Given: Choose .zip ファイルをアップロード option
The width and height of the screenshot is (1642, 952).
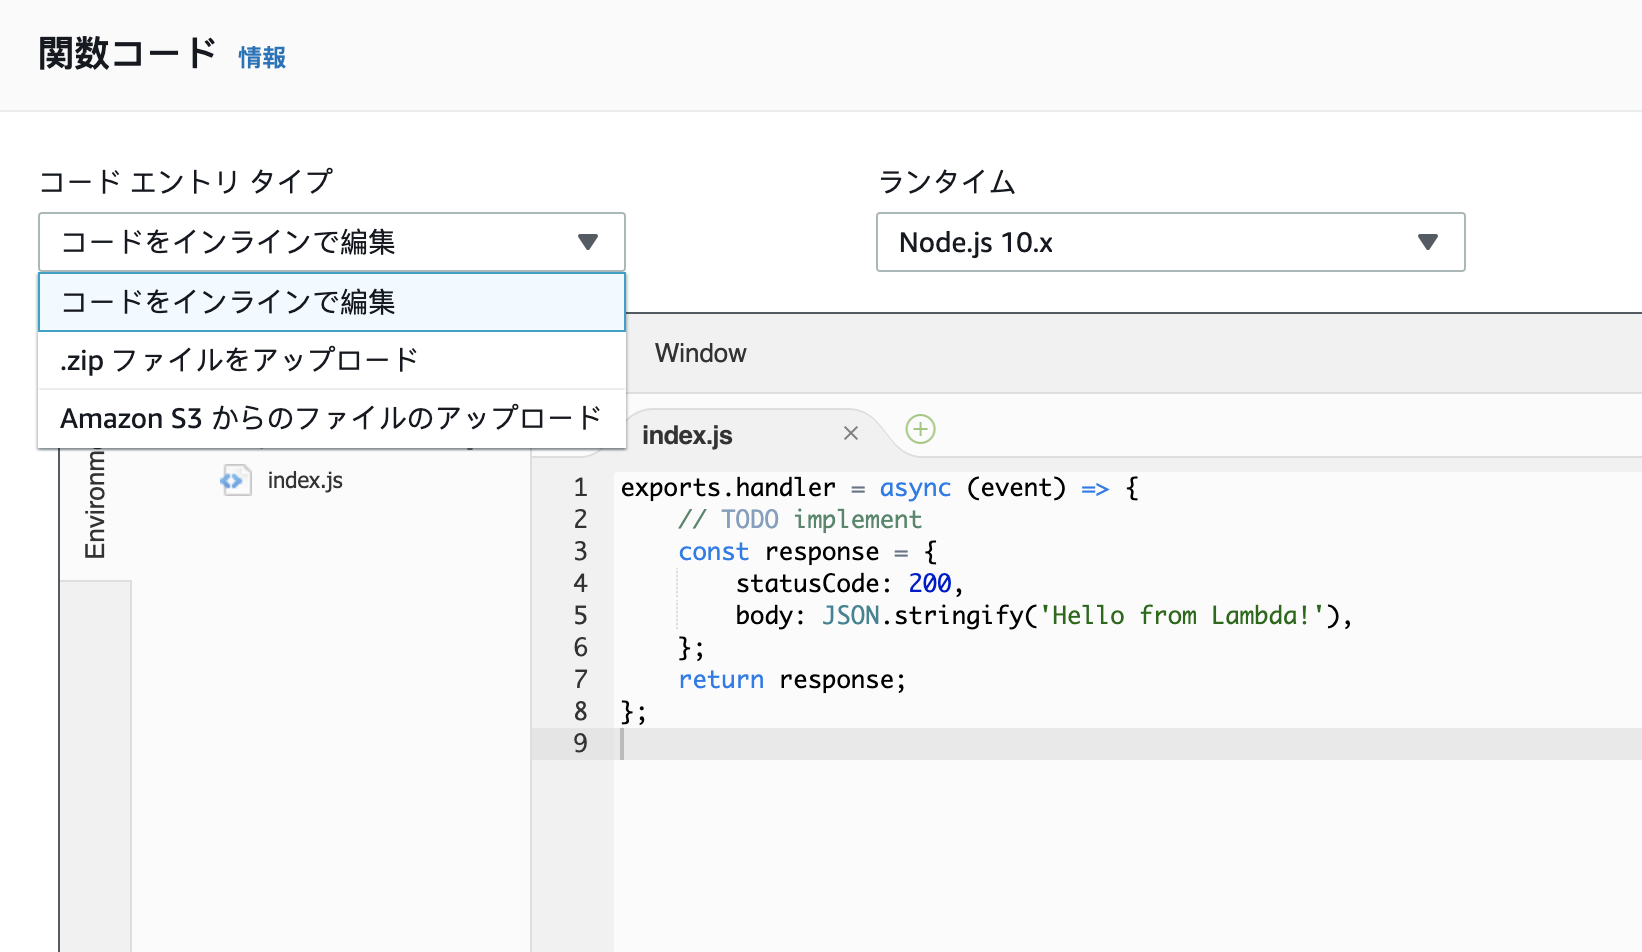Looking at the screenshot, I should tap(332, 360).
